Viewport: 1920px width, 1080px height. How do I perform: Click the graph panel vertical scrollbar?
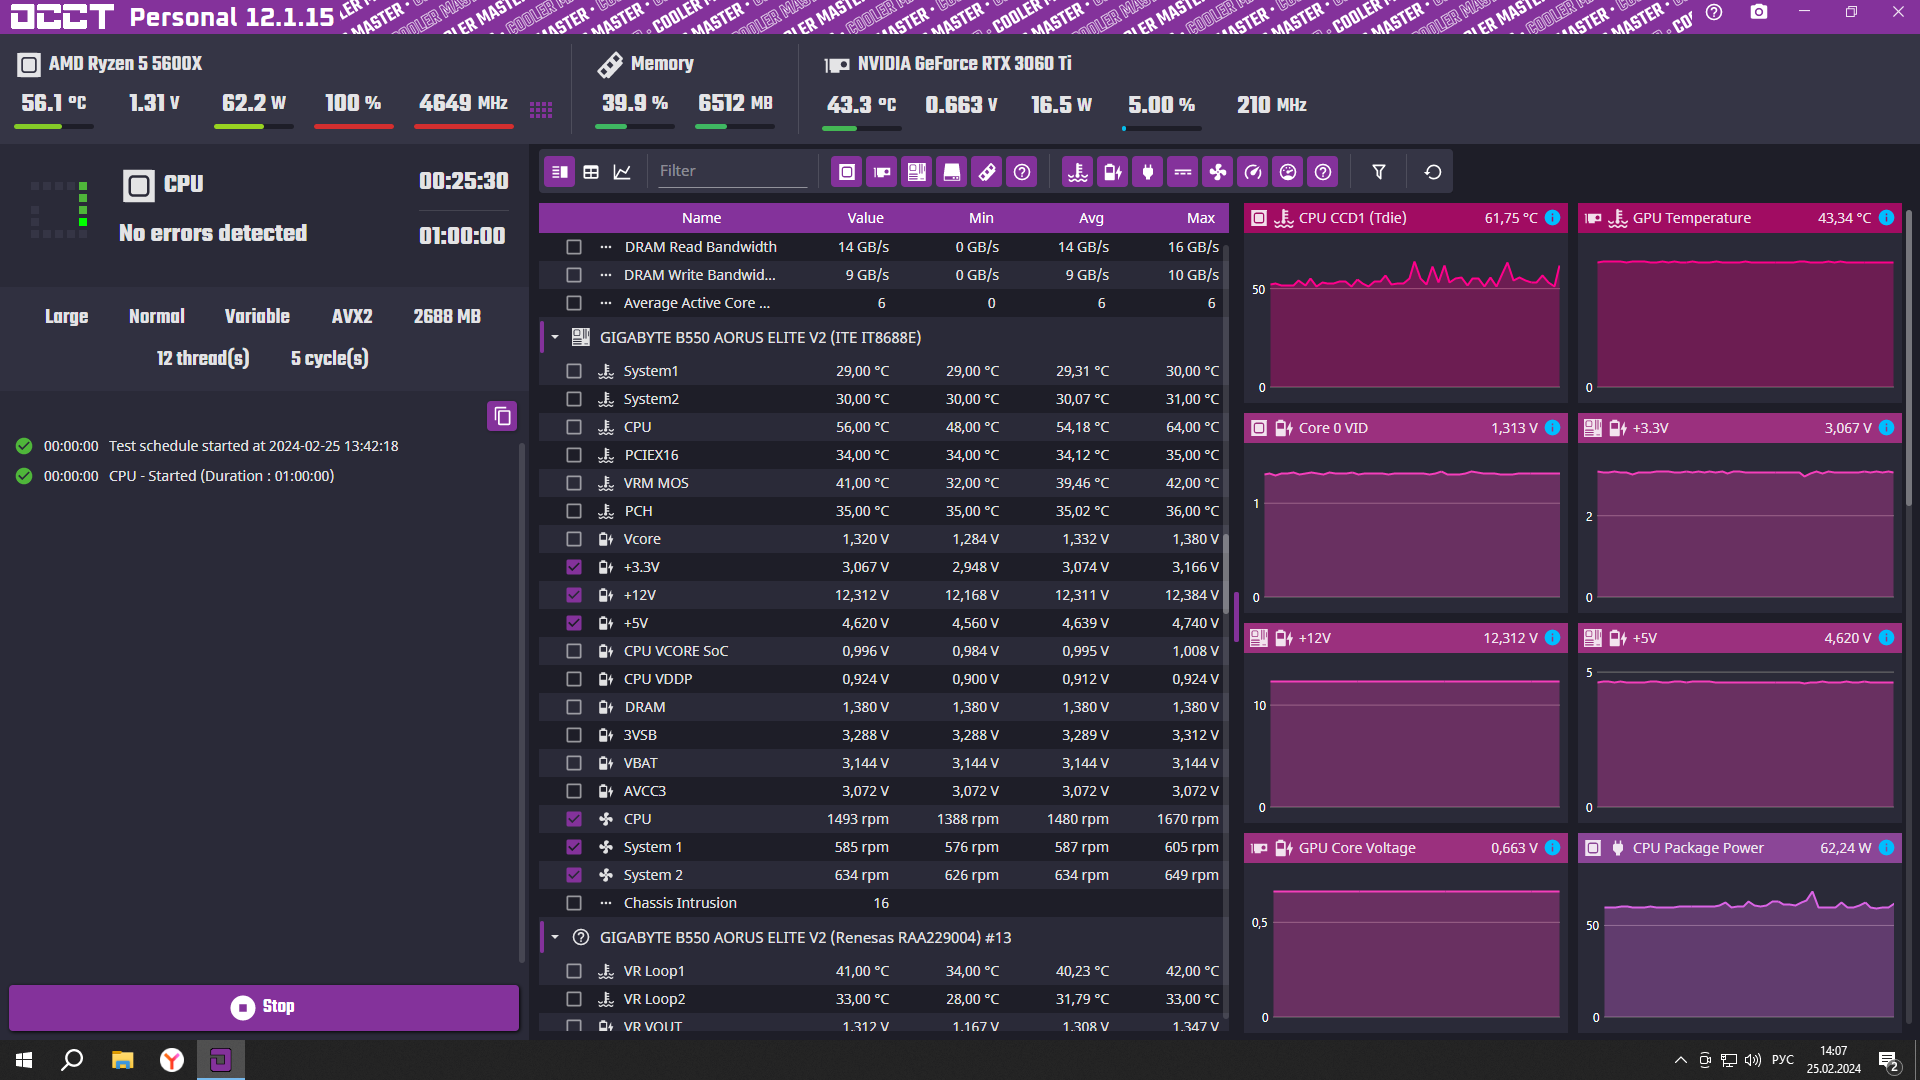pyautogui.click(x=1908, y=357)
